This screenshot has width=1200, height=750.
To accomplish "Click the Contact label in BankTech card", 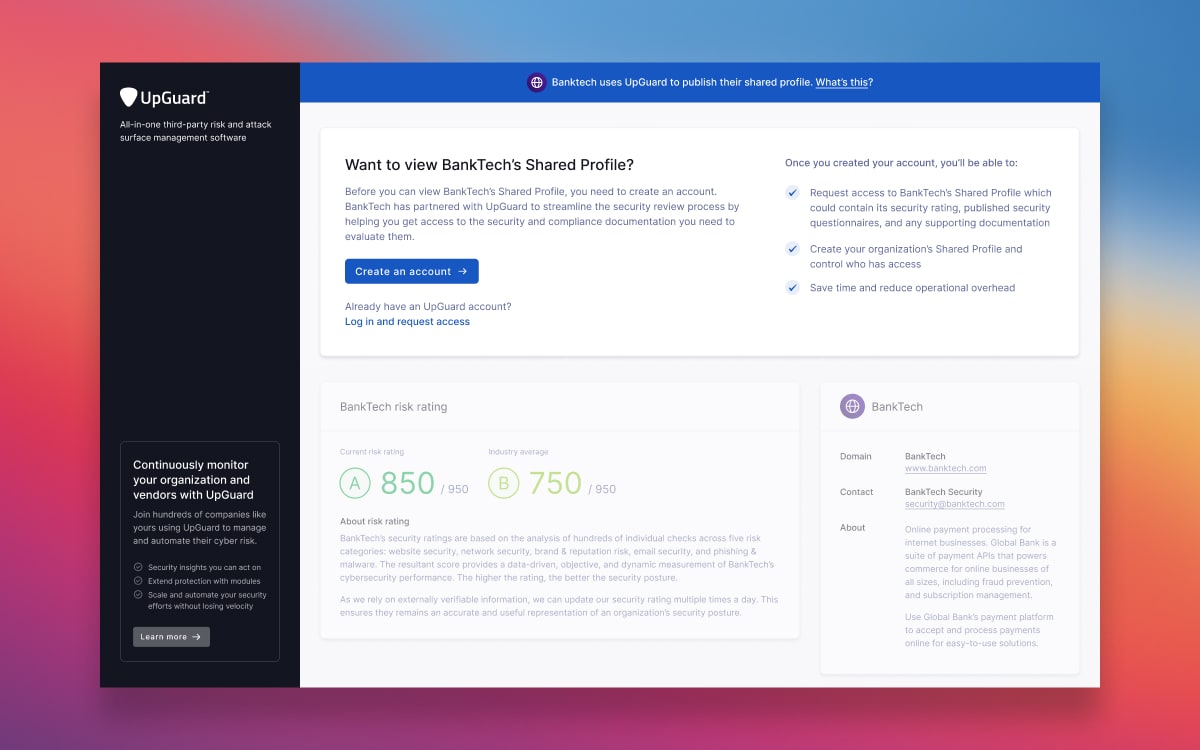I will pos(857,492).
